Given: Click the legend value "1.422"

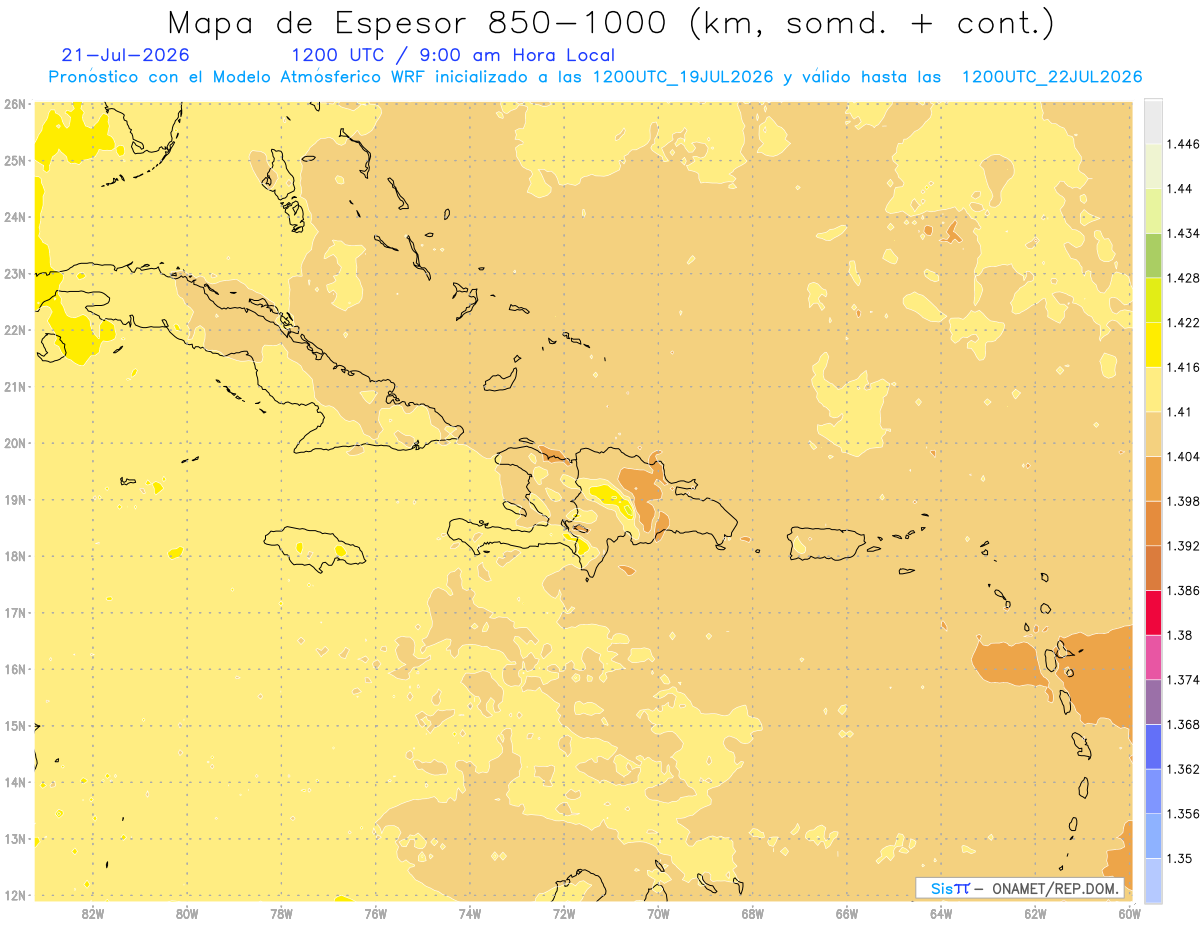Looking at the screenshot, I should [1183, 322].
